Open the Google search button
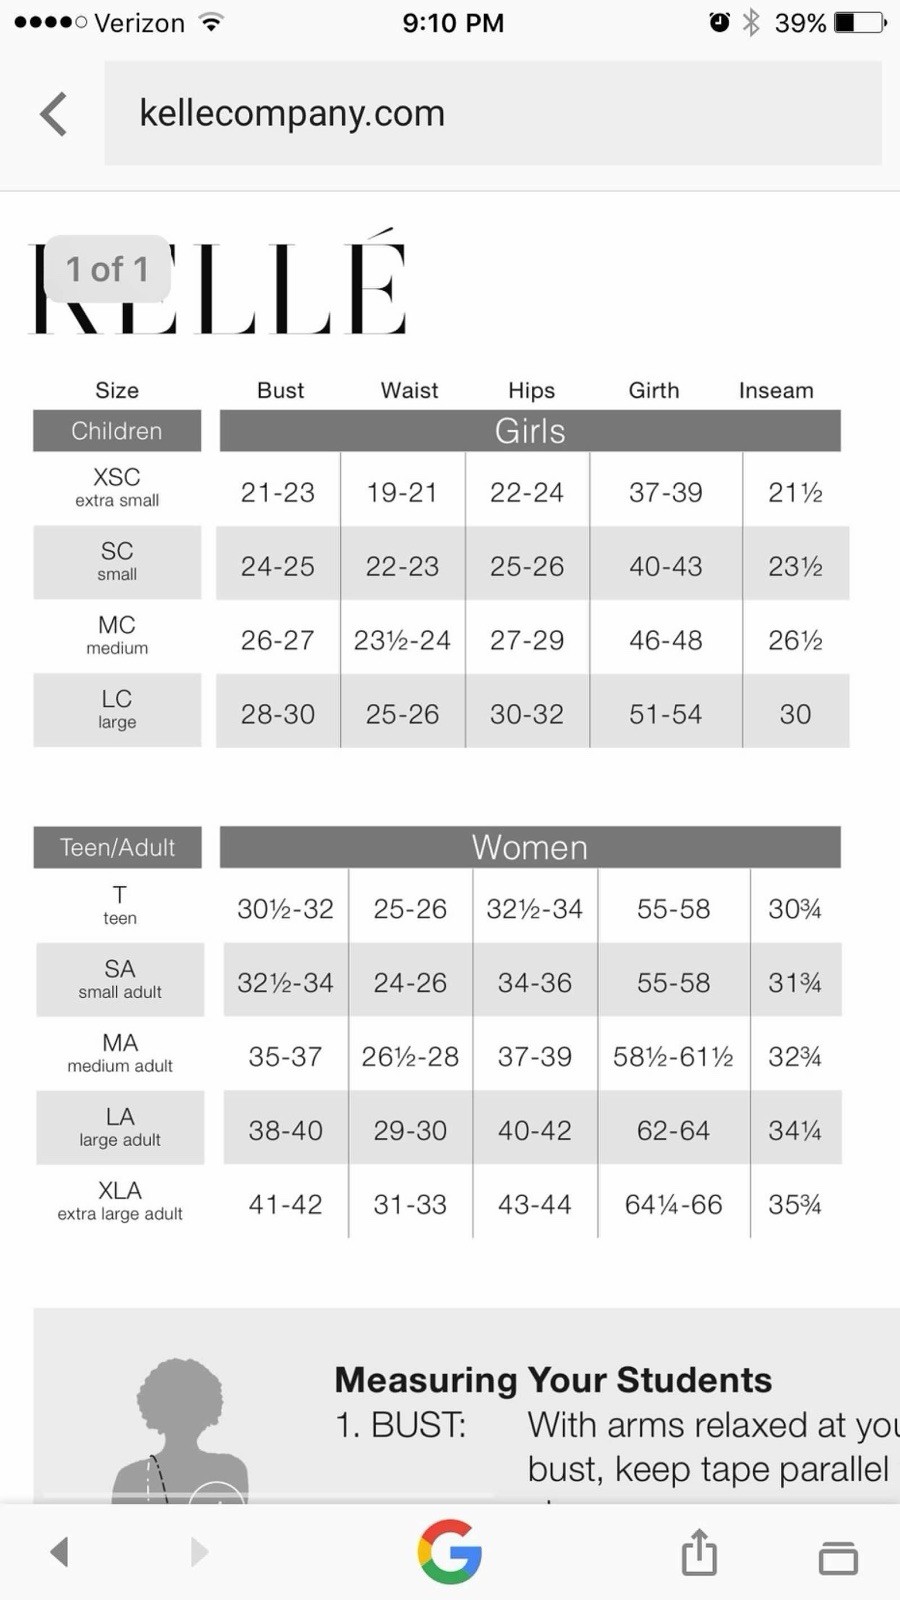This screenshot has width=900, height=1600. coord(450,1552)
